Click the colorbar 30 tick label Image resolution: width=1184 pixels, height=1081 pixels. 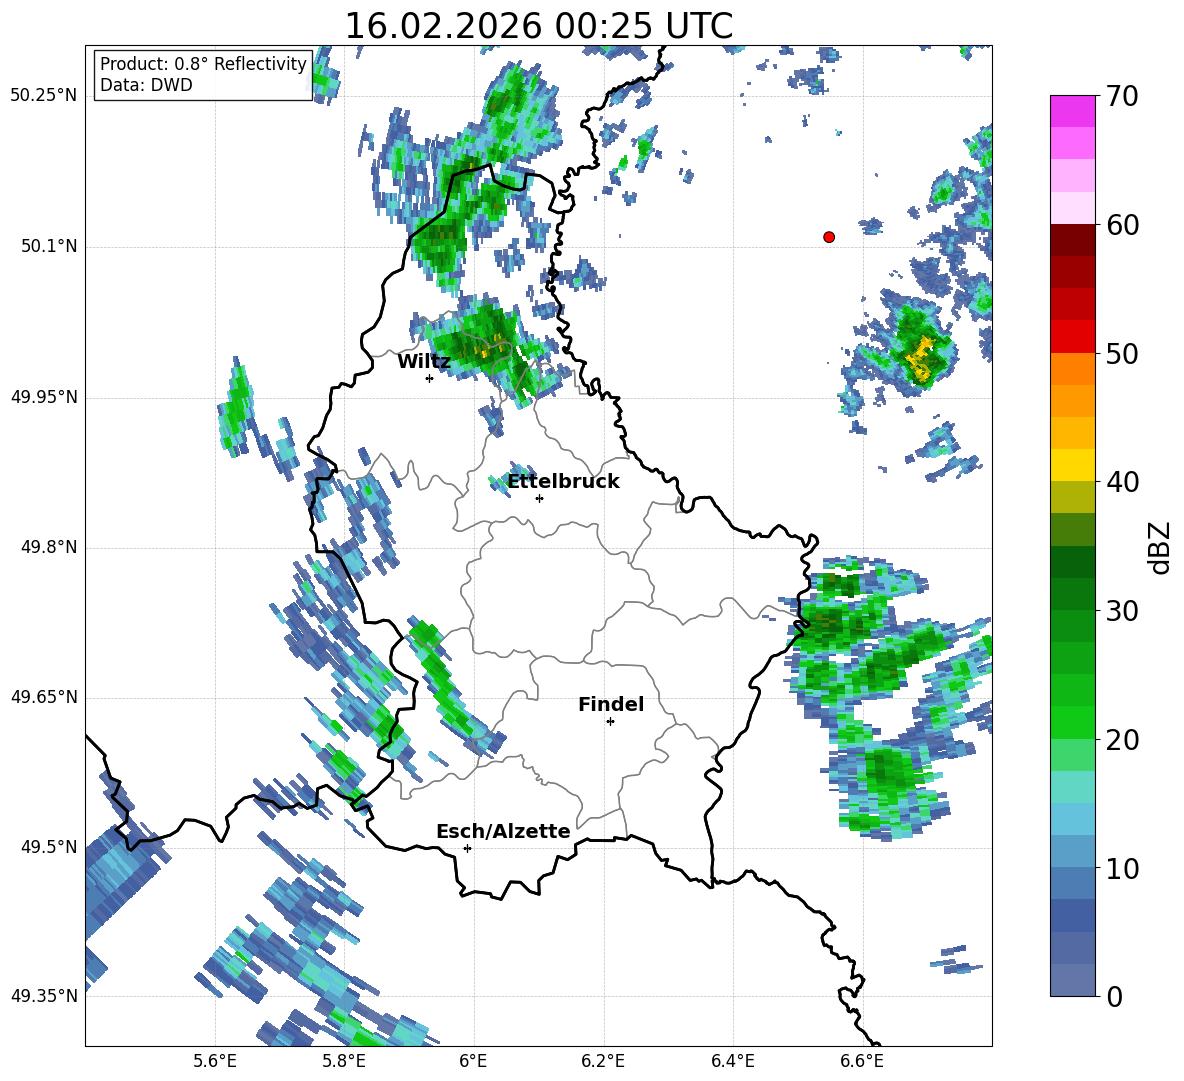pos(1122,611)
